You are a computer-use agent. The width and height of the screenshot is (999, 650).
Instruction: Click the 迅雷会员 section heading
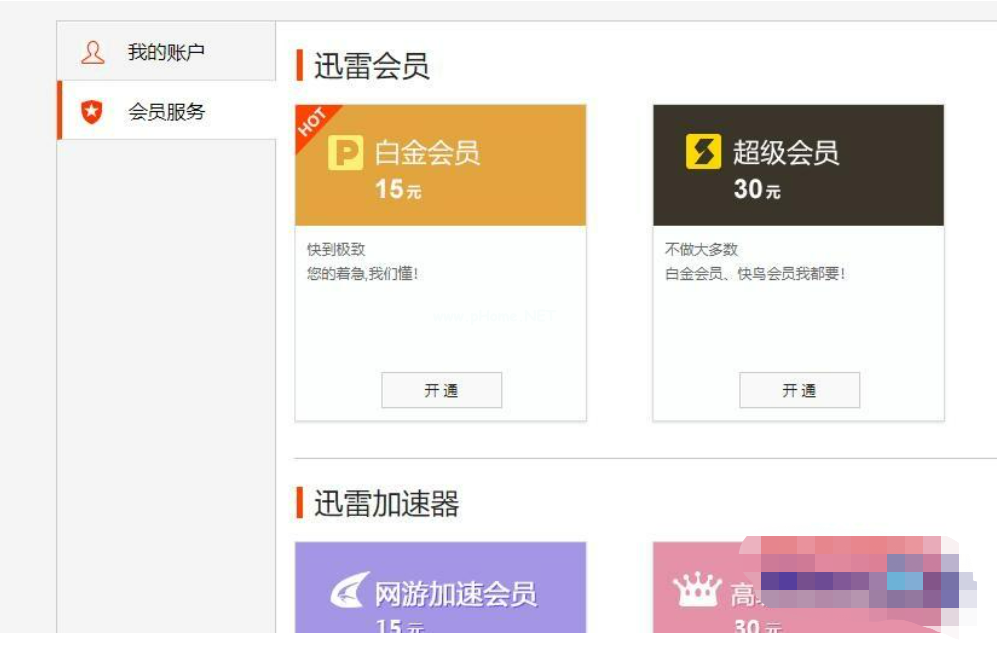(371, 67)
